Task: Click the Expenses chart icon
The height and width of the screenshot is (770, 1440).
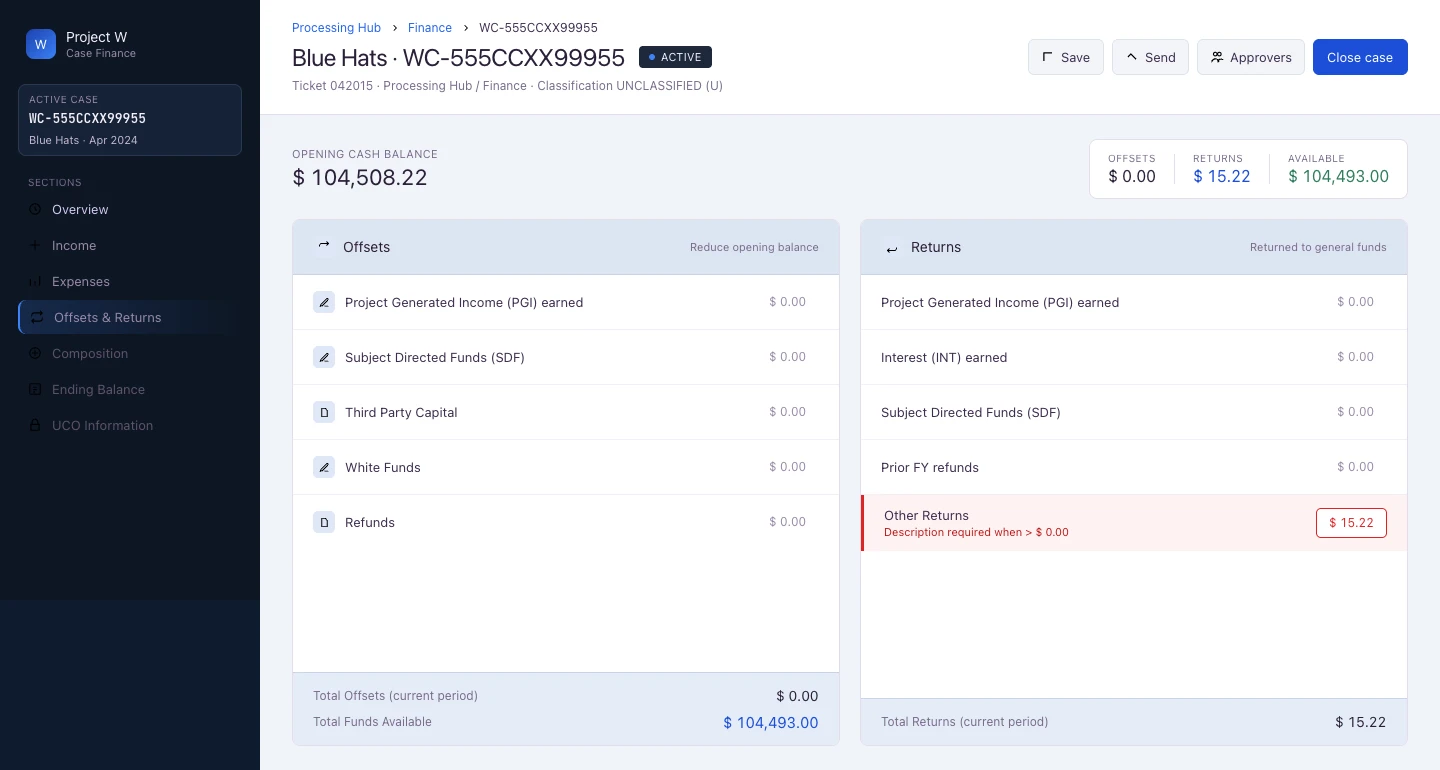Action: (x=35, y=282)
